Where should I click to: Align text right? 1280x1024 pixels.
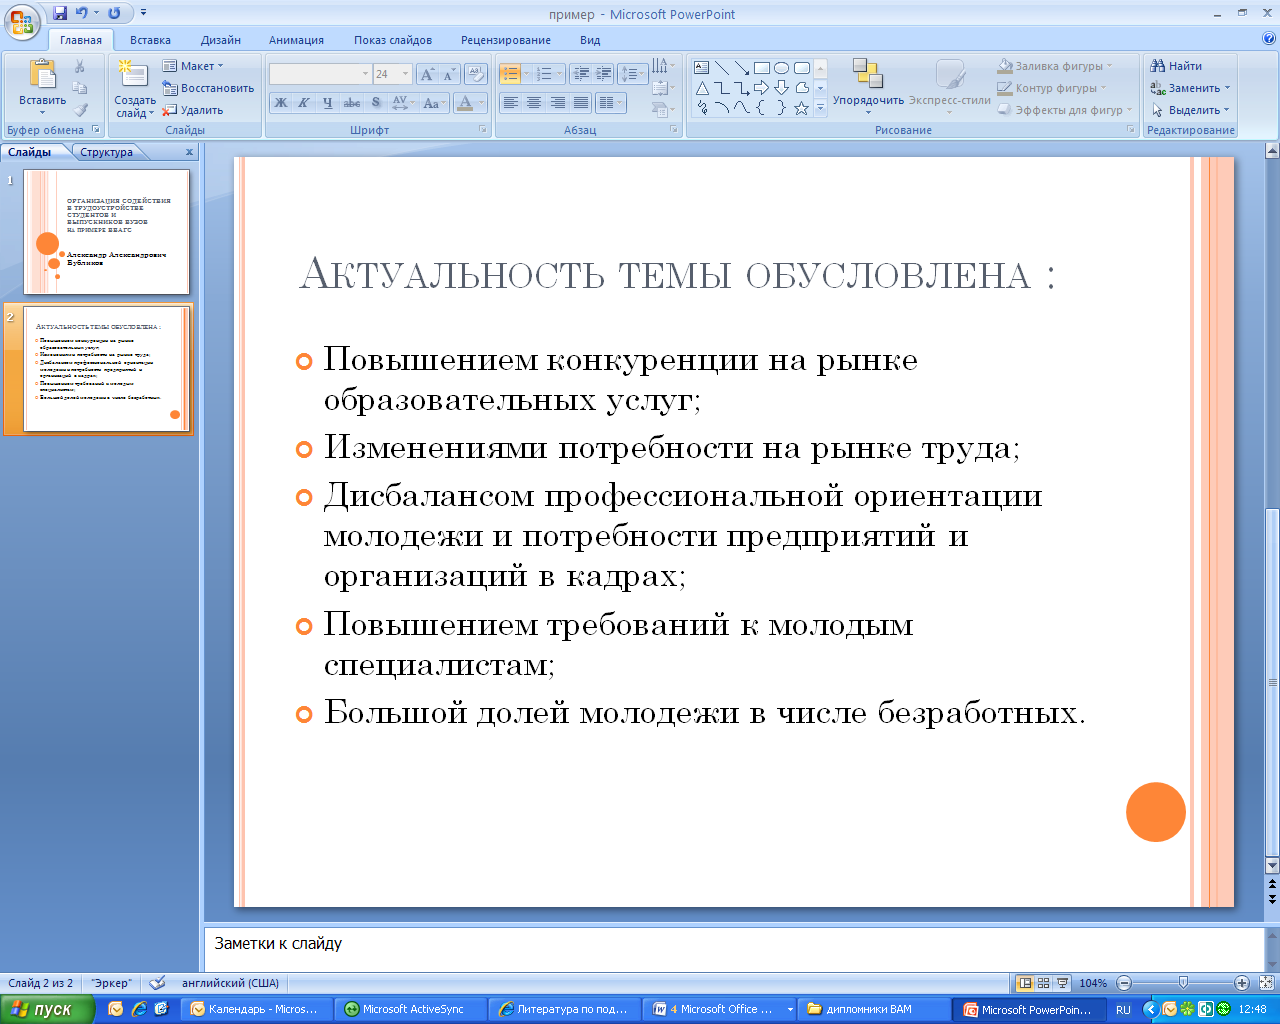point(557,103)
